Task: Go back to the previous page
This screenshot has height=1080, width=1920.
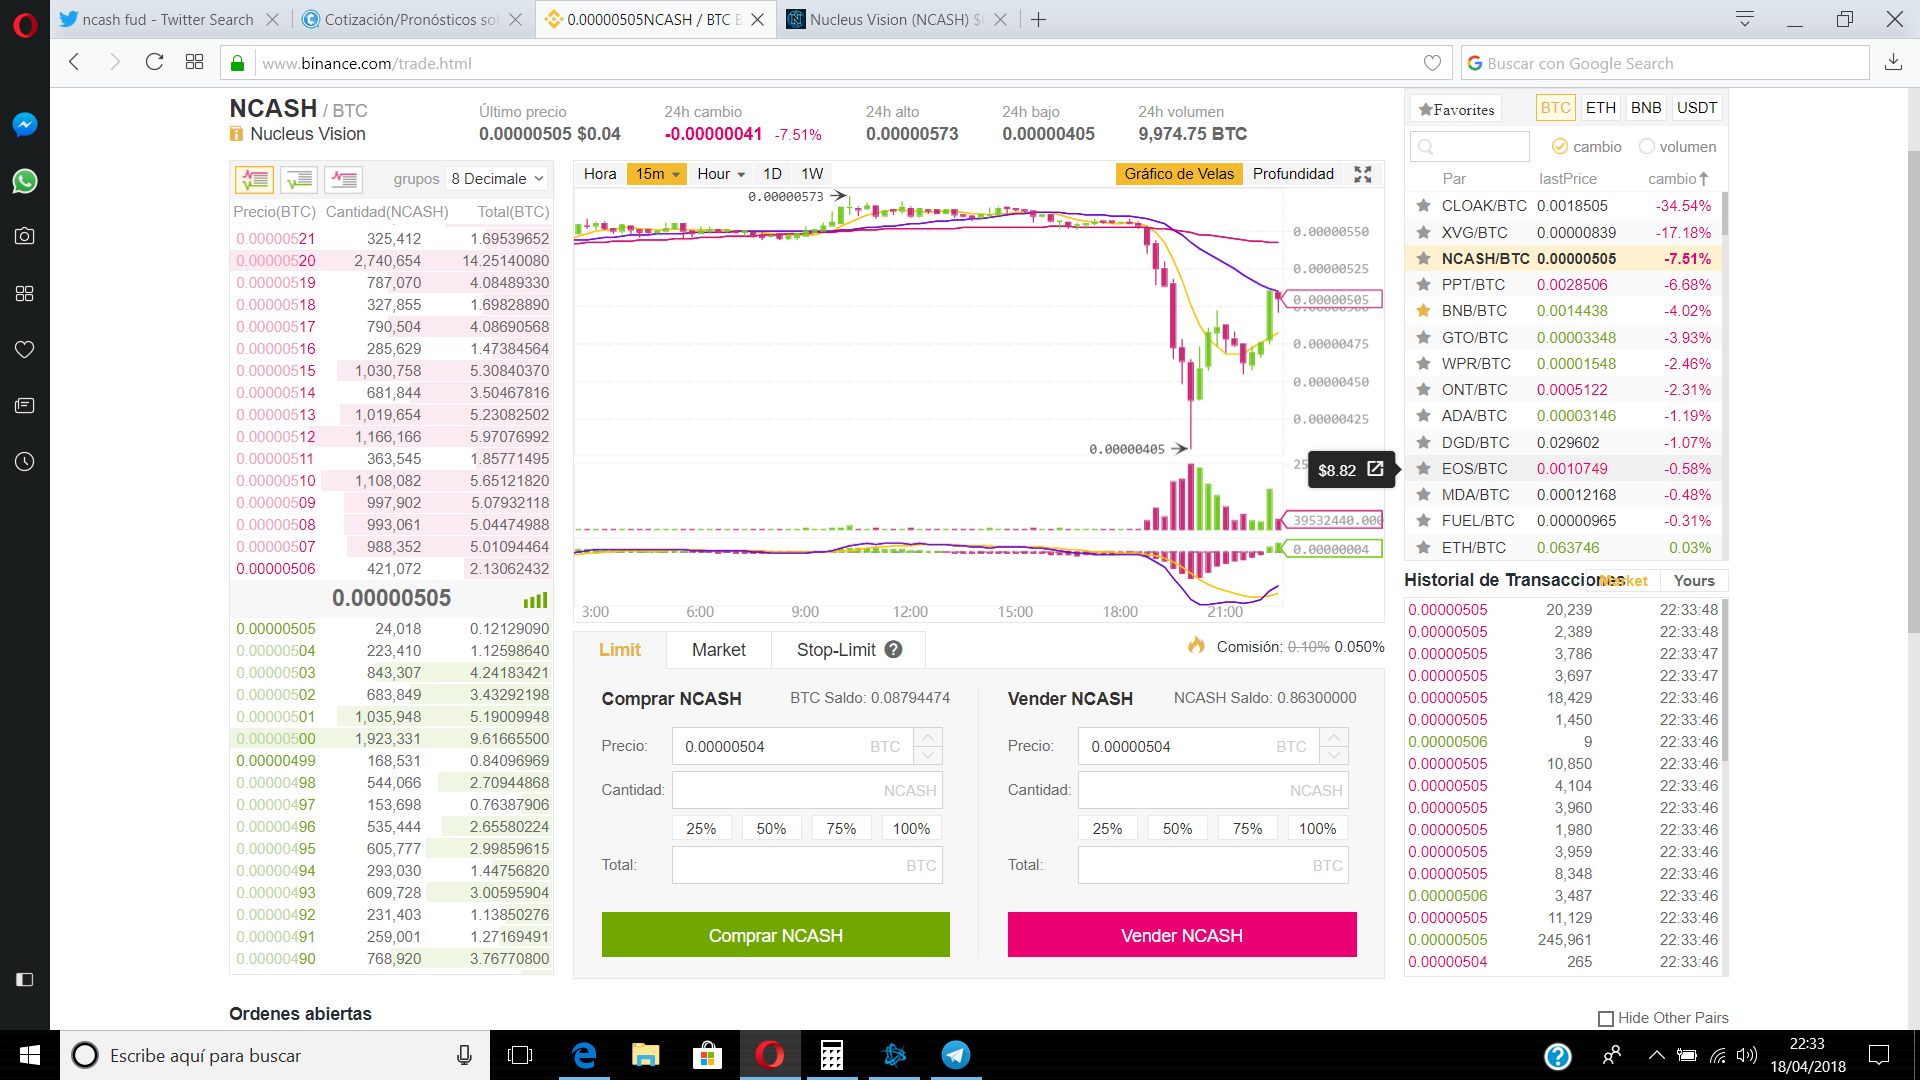Action: 74,62
